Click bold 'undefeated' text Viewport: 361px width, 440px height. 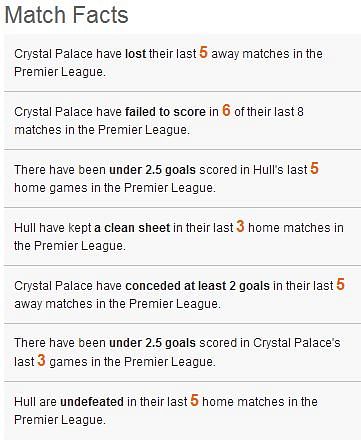coord(92,402)
